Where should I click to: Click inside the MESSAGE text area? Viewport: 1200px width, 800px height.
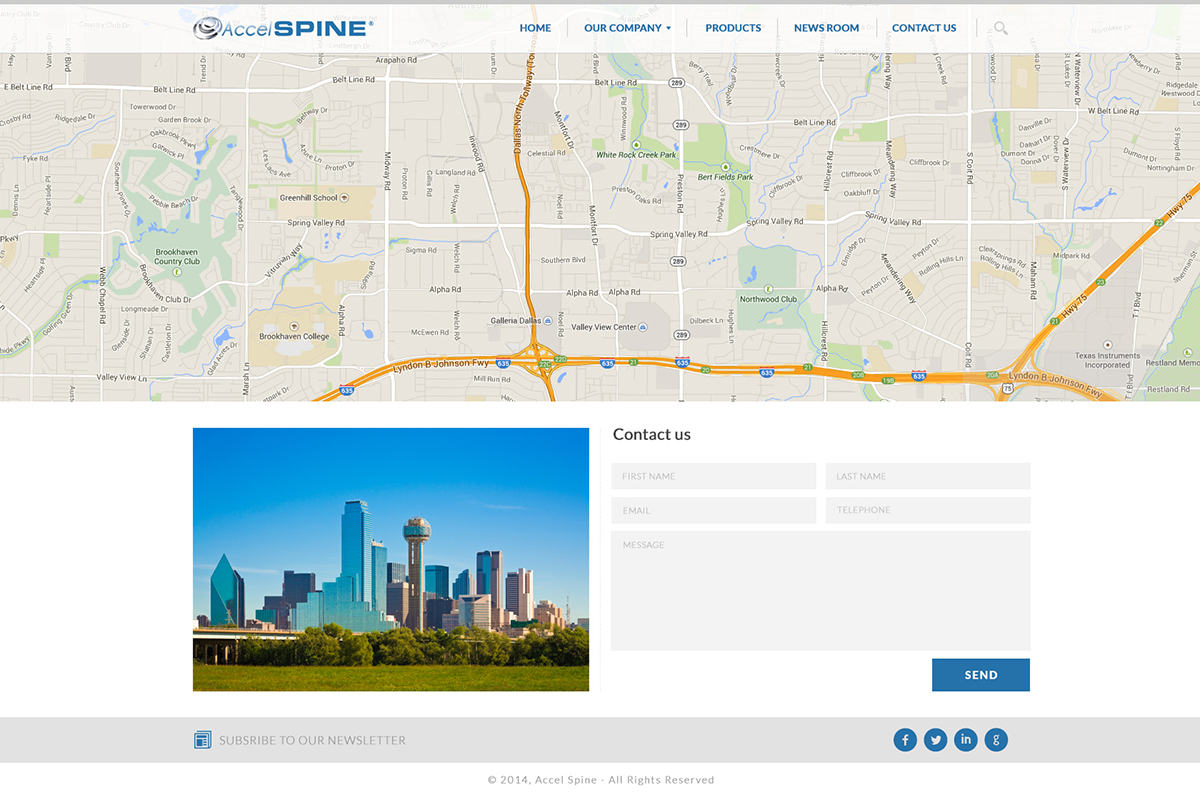click(x=820, y=590)
